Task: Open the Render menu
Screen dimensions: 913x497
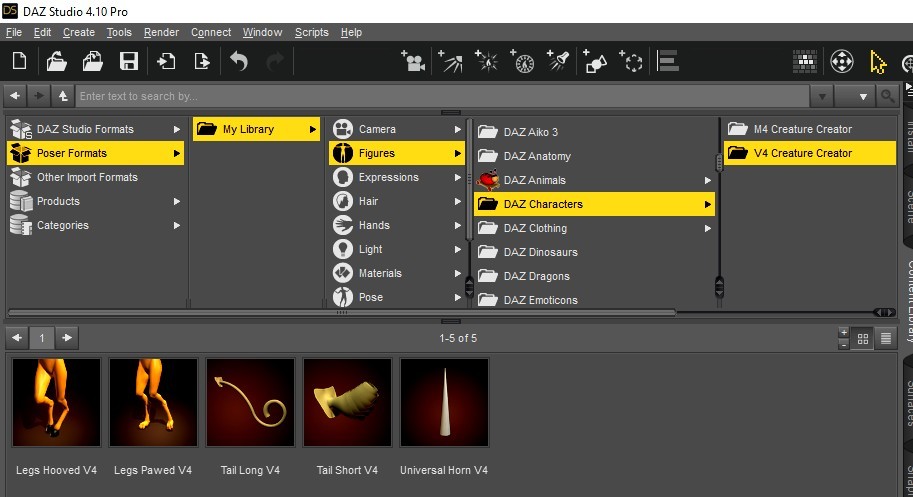Action: click(161, 33)
